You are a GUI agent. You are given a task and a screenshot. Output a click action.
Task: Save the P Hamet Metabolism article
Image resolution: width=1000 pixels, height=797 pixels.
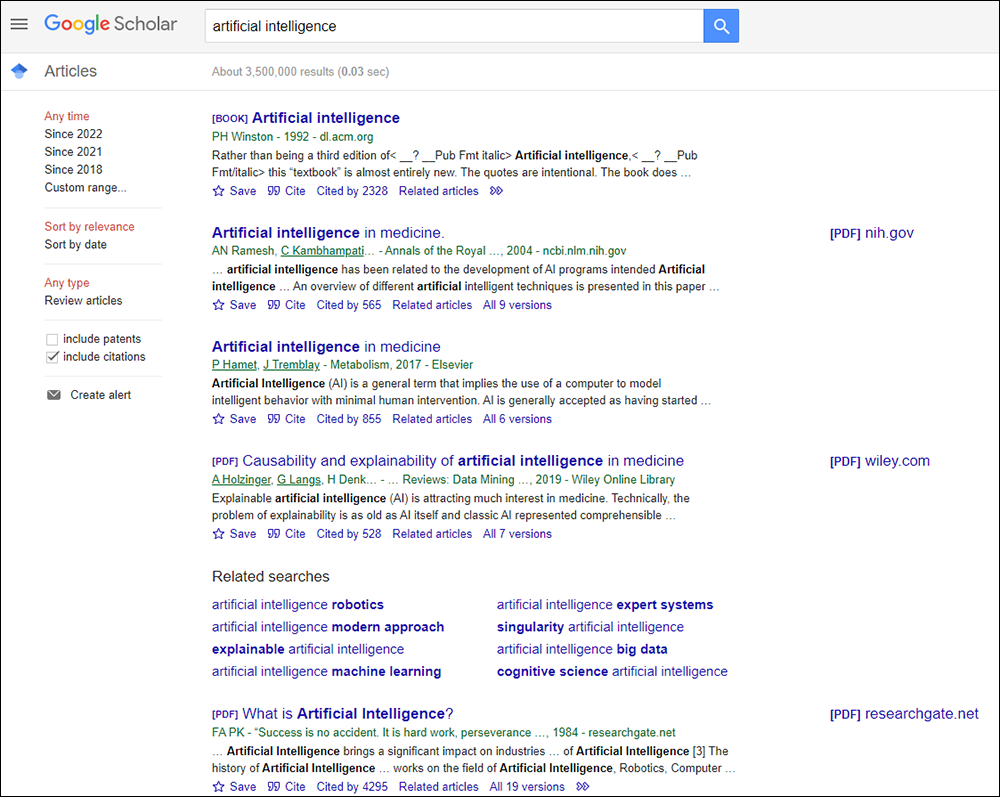[234, 419]
